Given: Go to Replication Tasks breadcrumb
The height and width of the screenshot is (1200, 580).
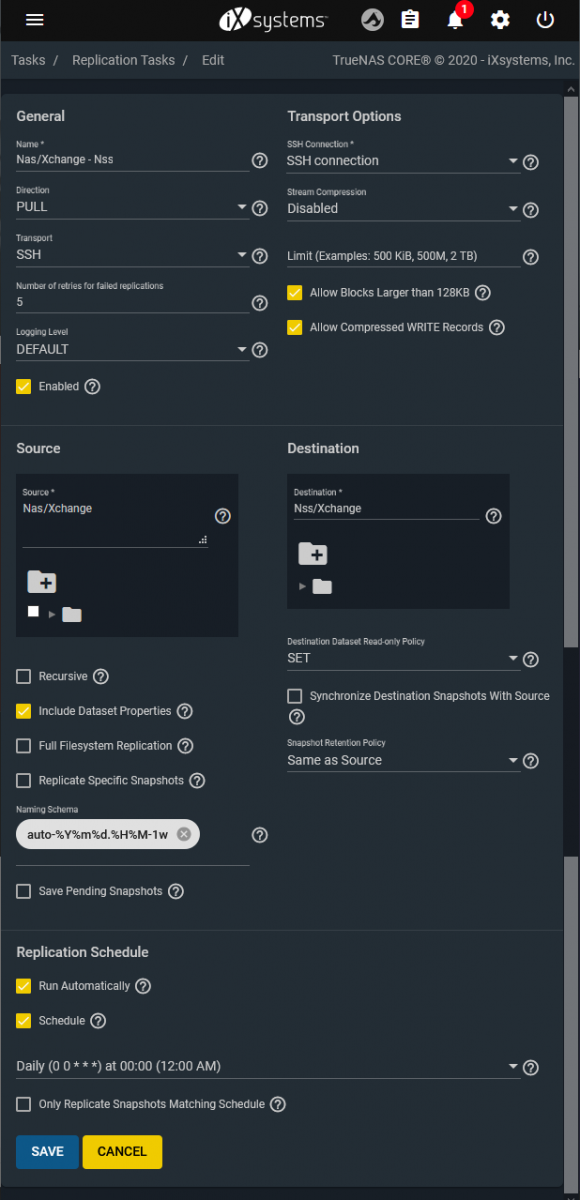Looking at the screenshot, I should pos(124,60).
